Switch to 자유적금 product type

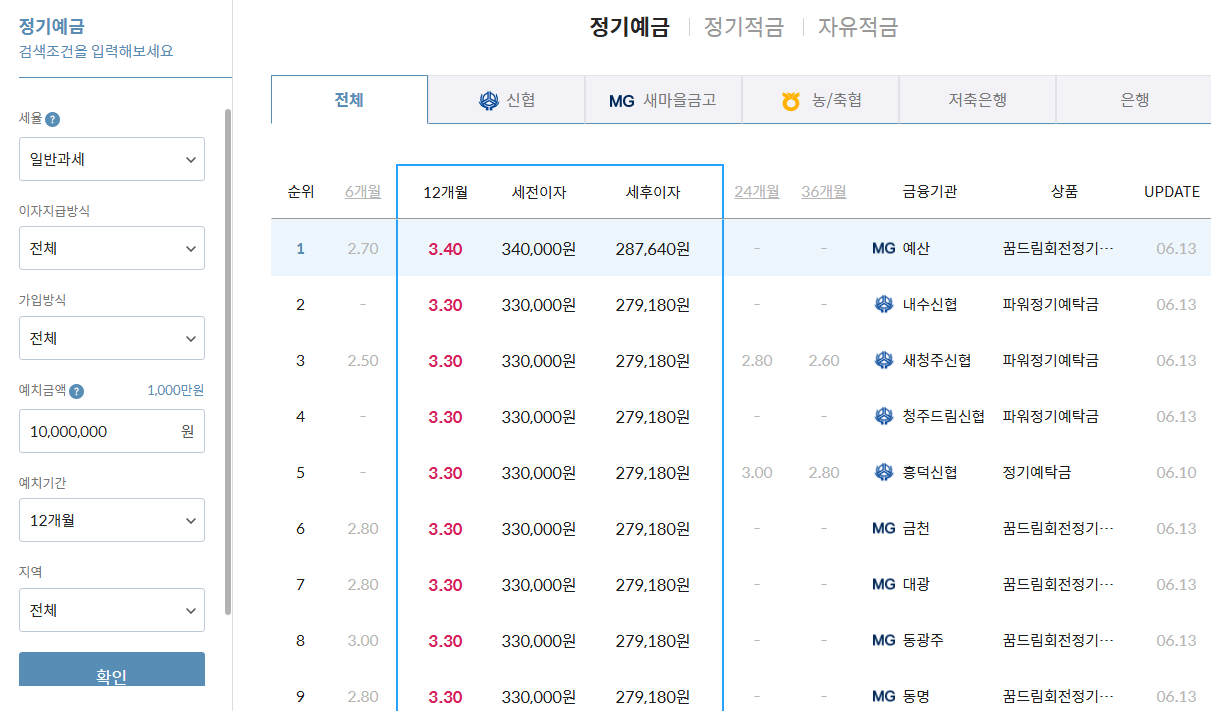point(858,27)
